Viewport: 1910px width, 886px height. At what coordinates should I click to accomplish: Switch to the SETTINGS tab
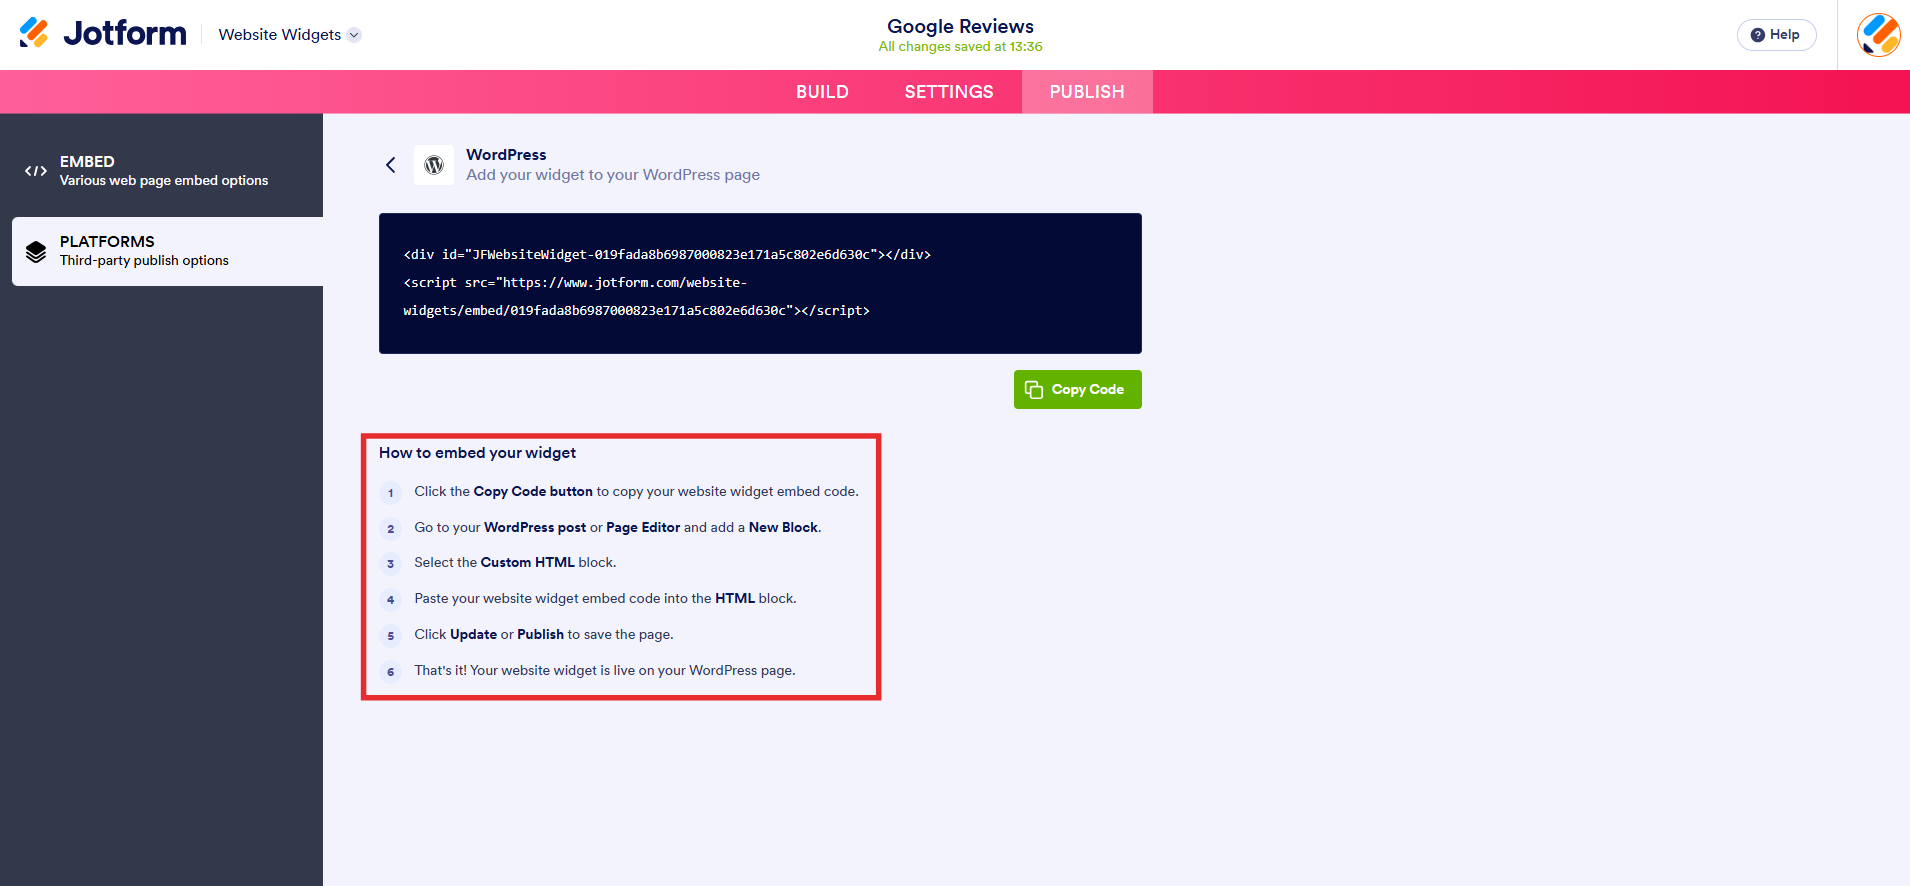click(949, 92)
